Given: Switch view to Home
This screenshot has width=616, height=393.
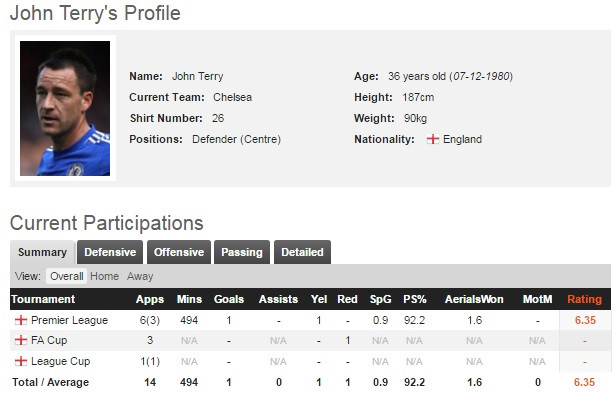Looking at the screenshot, I should click(x=104, y=276).
